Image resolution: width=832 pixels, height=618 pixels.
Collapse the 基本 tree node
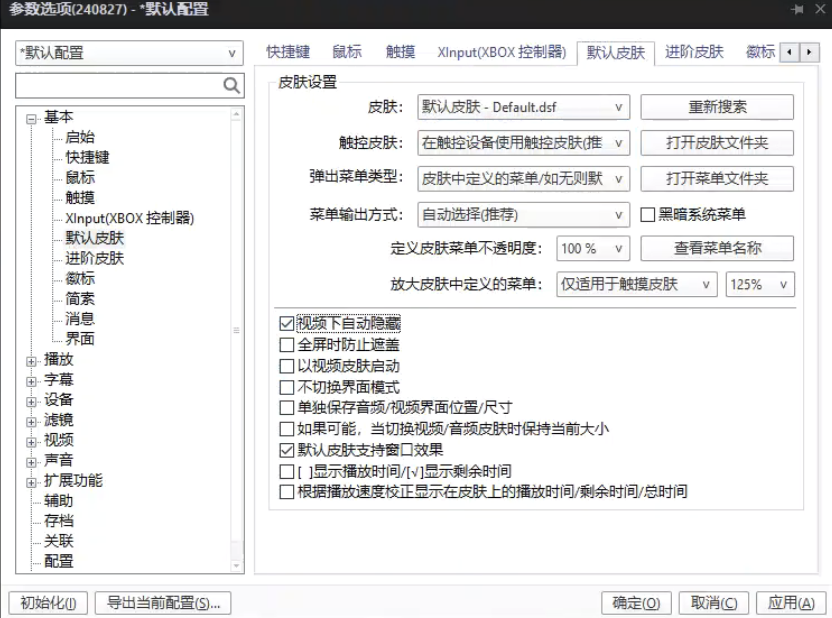(x=31, y=118)
